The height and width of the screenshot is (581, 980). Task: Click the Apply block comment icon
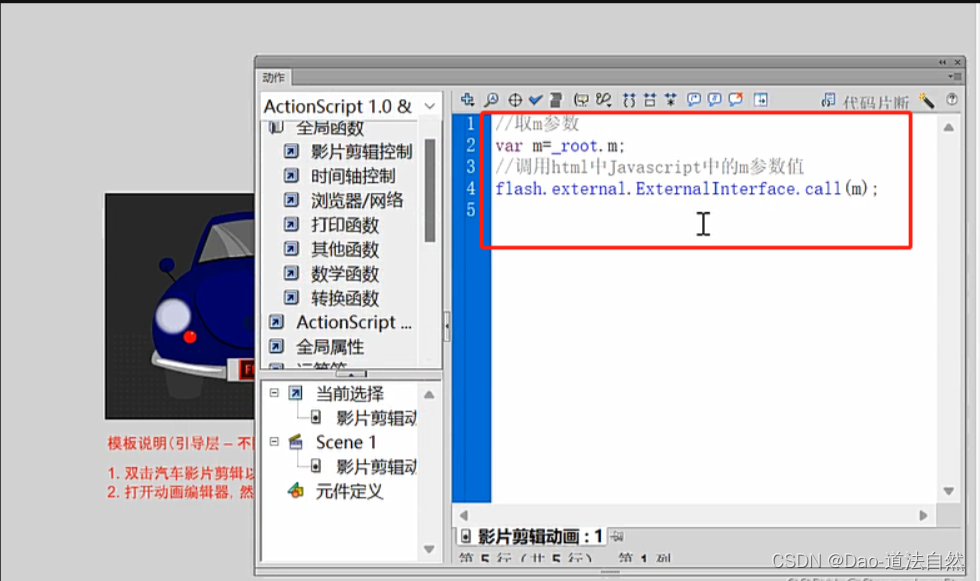point(693,99)
